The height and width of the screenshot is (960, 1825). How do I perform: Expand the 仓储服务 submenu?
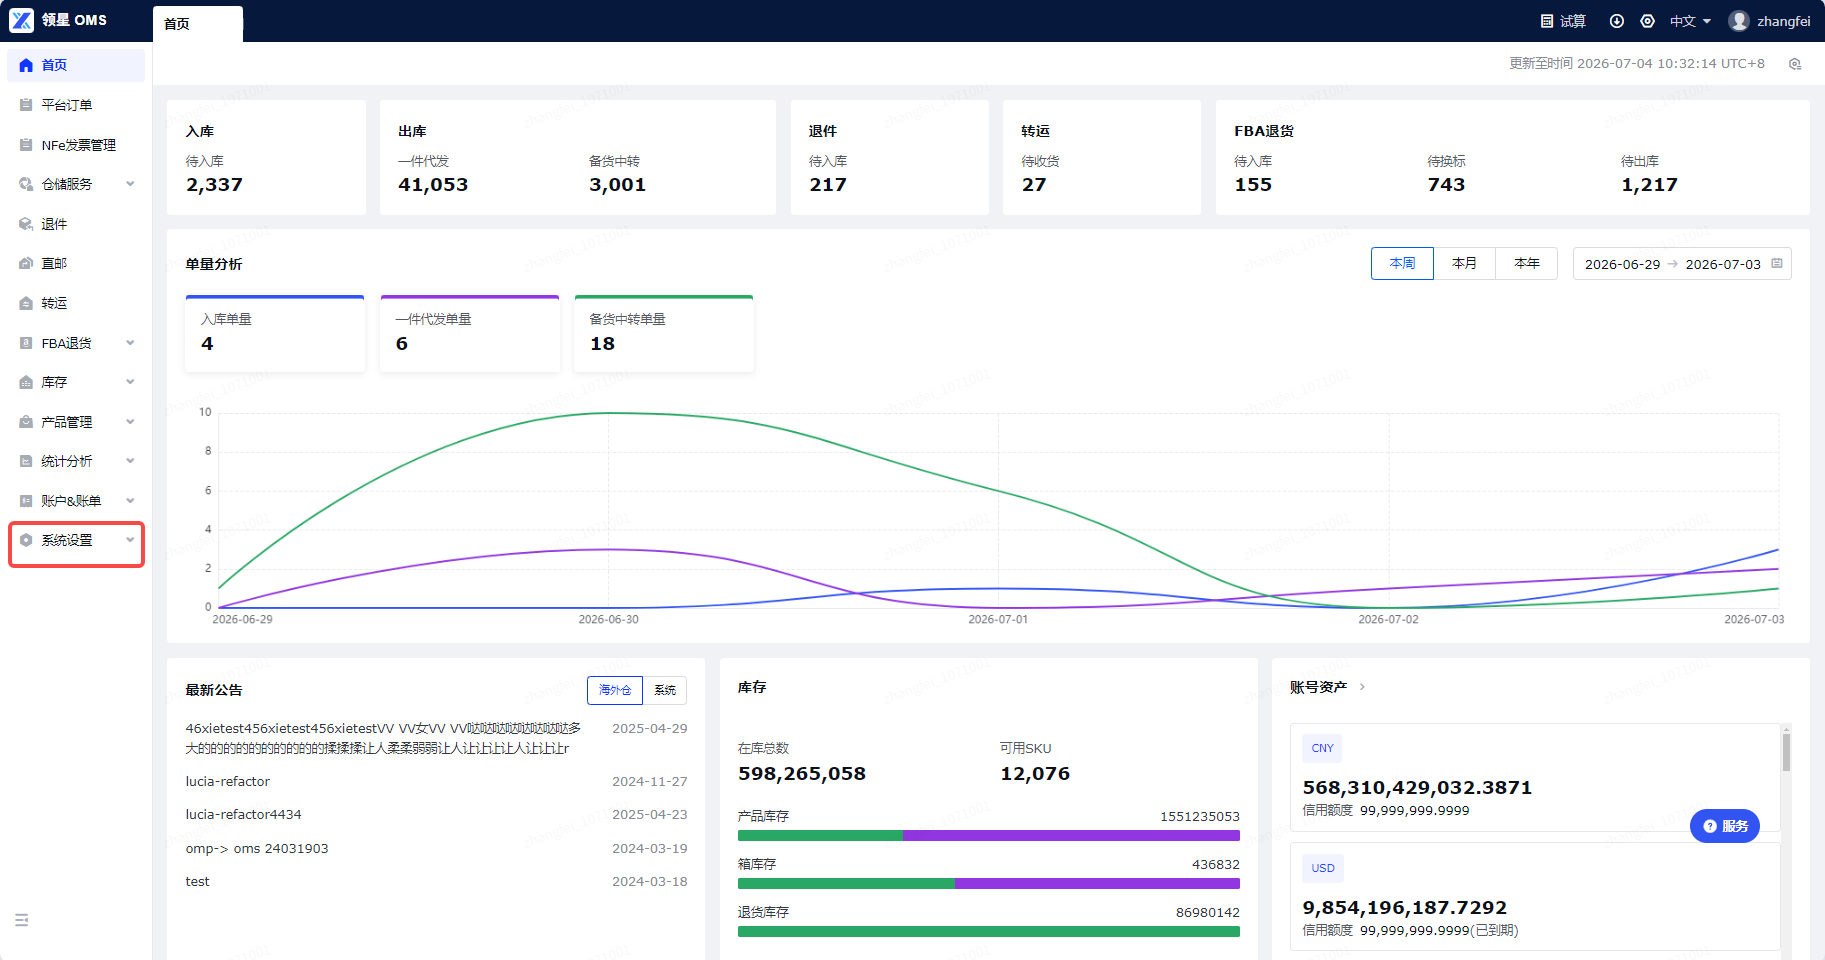point(76,184)
